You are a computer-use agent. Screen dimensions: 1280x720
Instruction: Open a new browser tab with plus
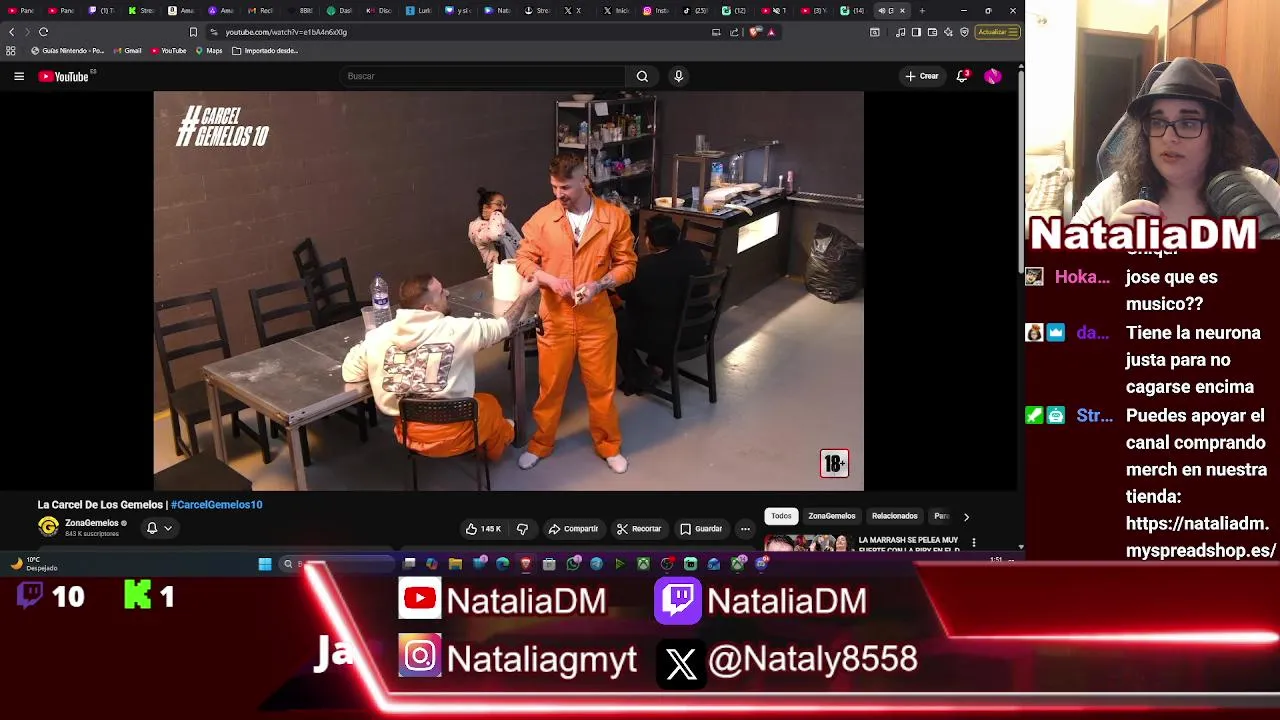(x=922, y=11)
